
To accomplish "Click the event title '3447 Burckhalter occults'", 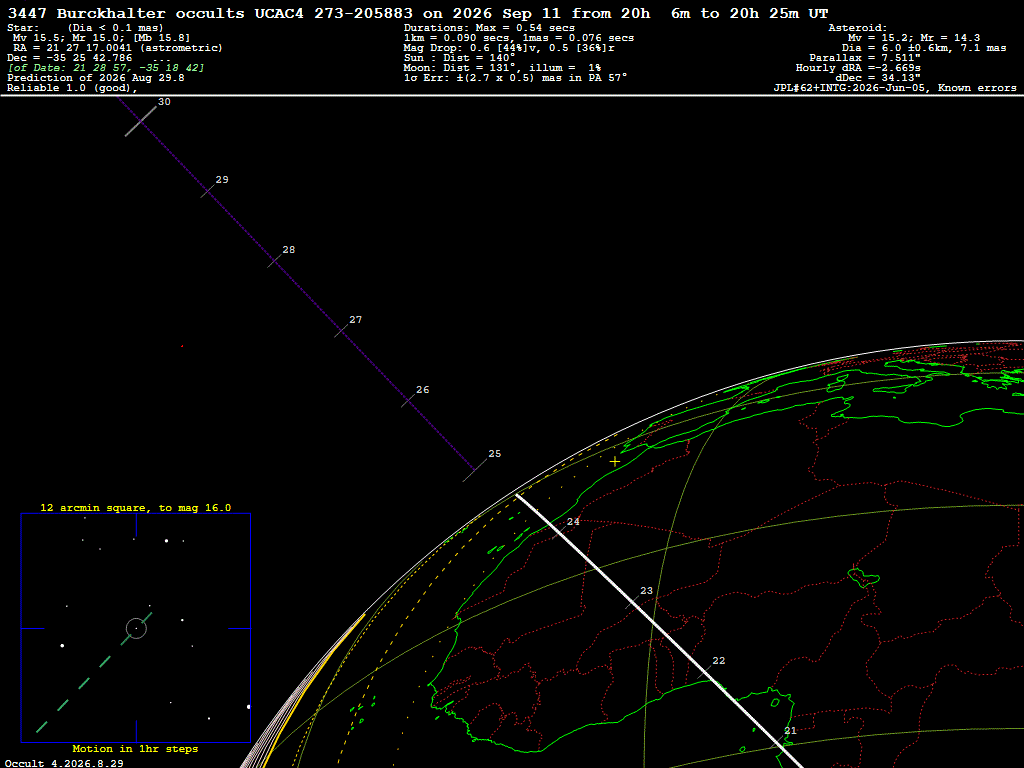I will [126, 14].
